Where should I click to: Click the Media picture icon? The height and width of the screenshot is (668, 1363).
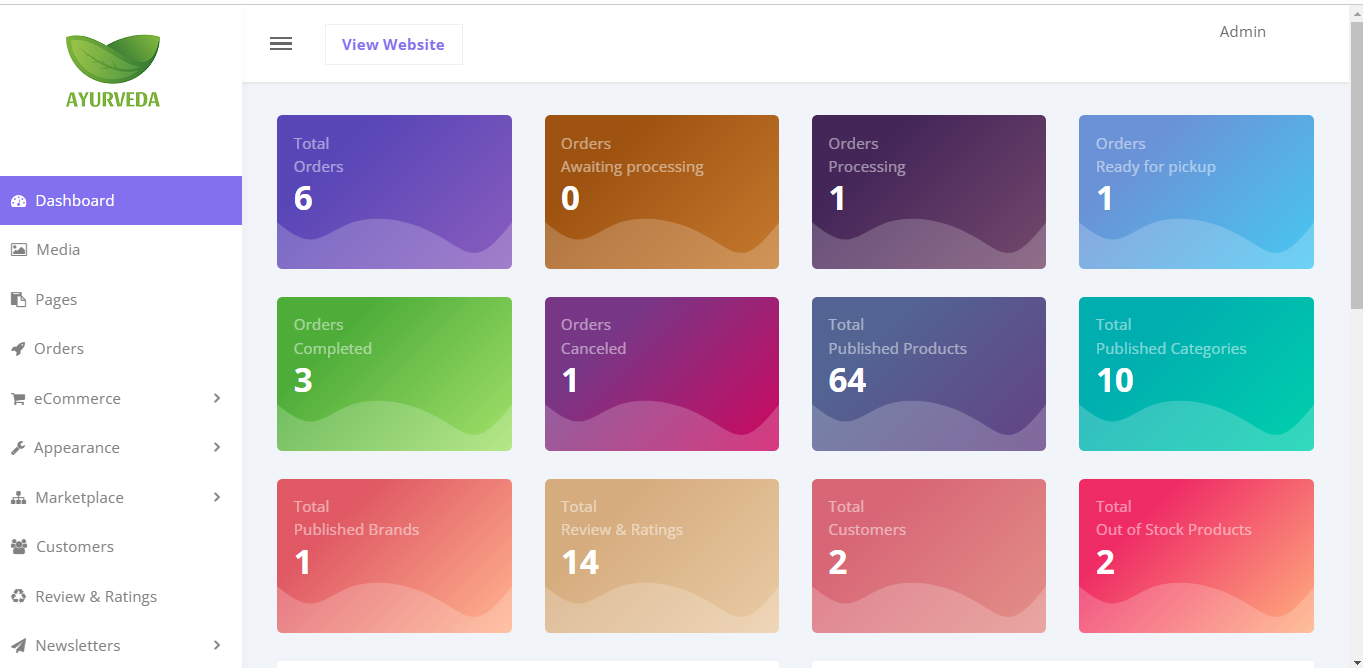pos(18,250)
